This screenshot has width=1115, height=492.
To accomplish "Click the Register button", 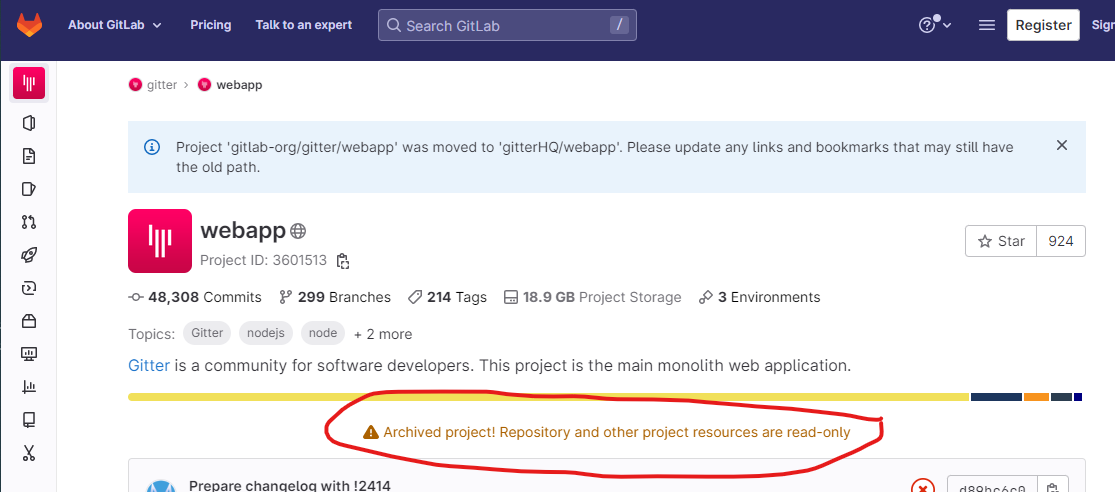I will point(1043,26).
